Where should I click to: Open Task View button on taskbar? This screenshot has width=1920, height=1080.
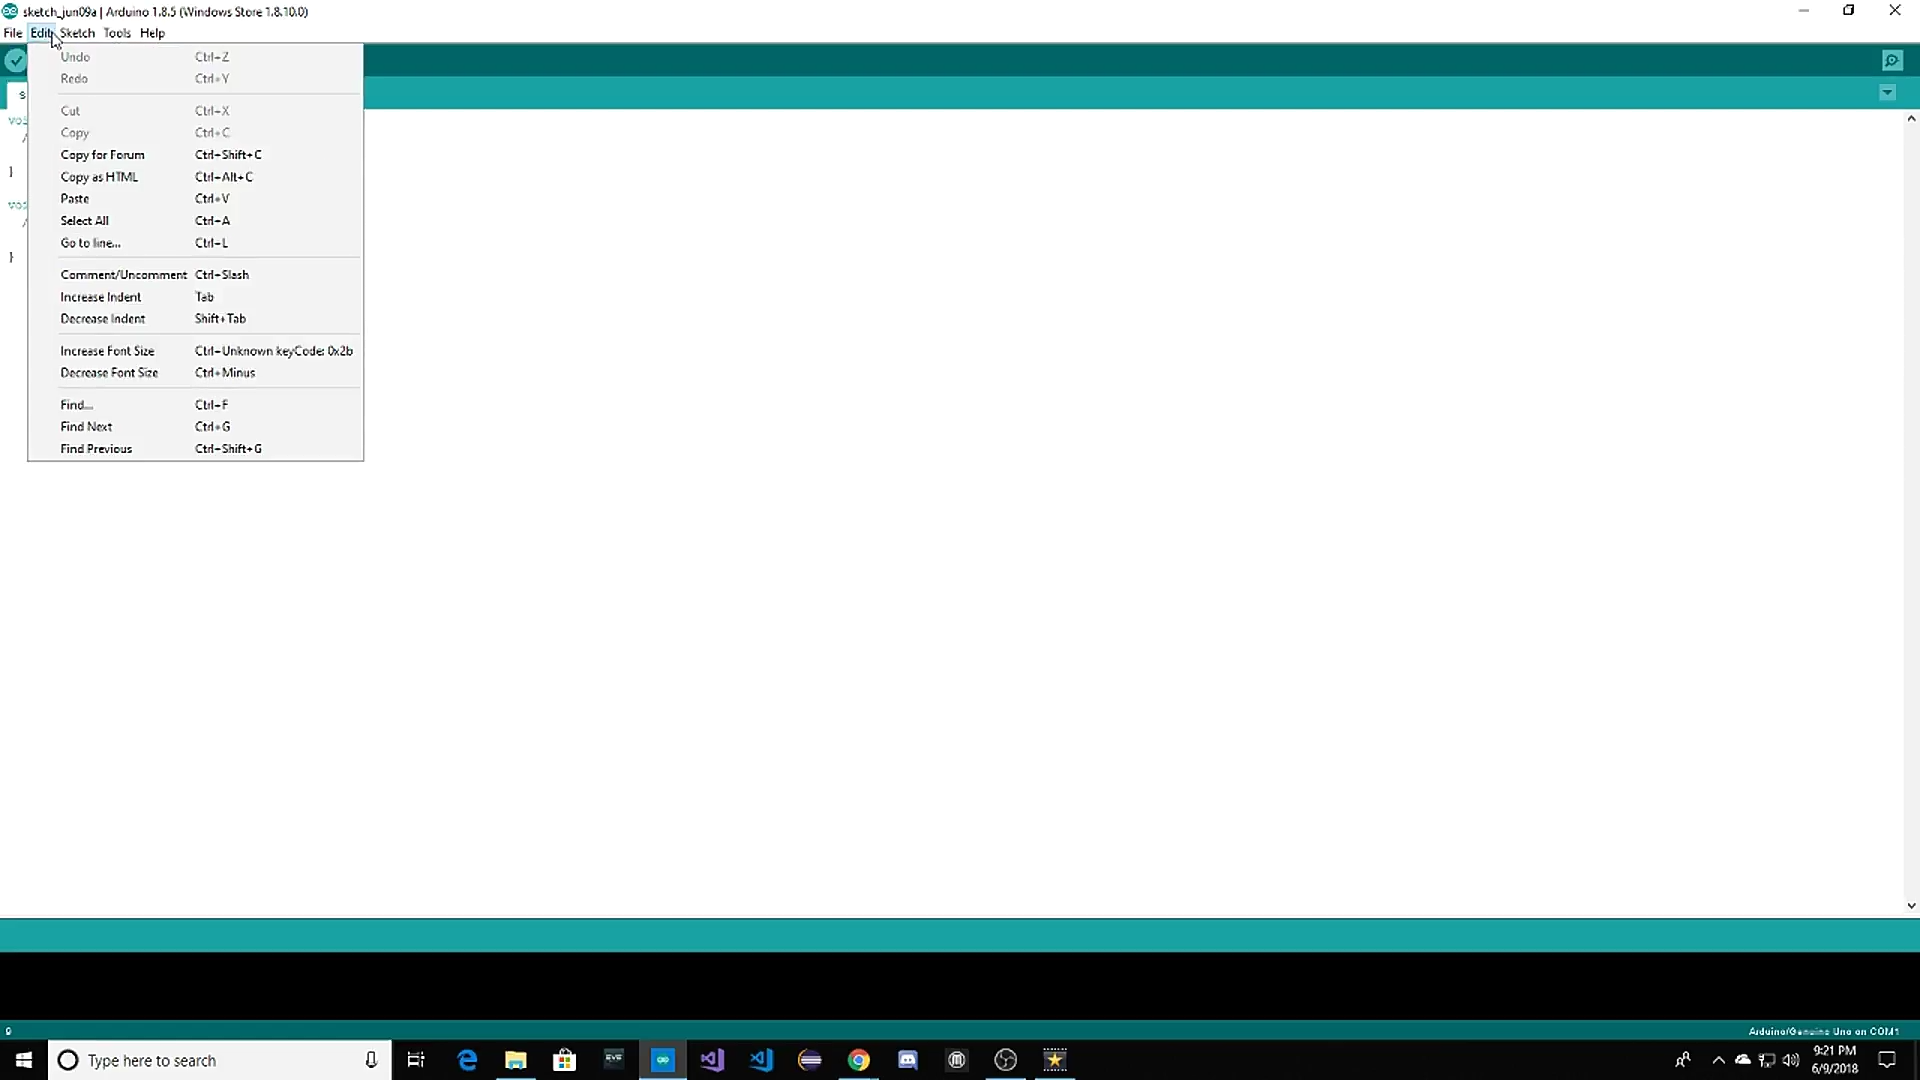416,1060
